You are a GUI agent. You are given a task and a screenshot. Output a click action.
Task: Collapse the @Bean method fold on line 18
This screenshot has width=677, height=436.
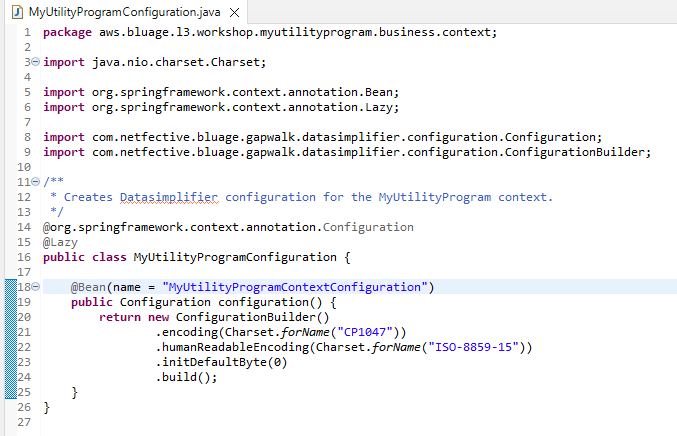(x=36, y=287)
